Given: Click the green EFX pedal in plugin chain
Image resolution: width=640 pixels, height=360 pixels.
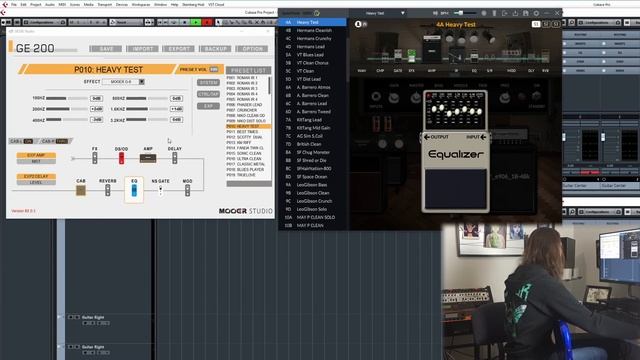Looking at the screenshot, I should tap(411, 56).
